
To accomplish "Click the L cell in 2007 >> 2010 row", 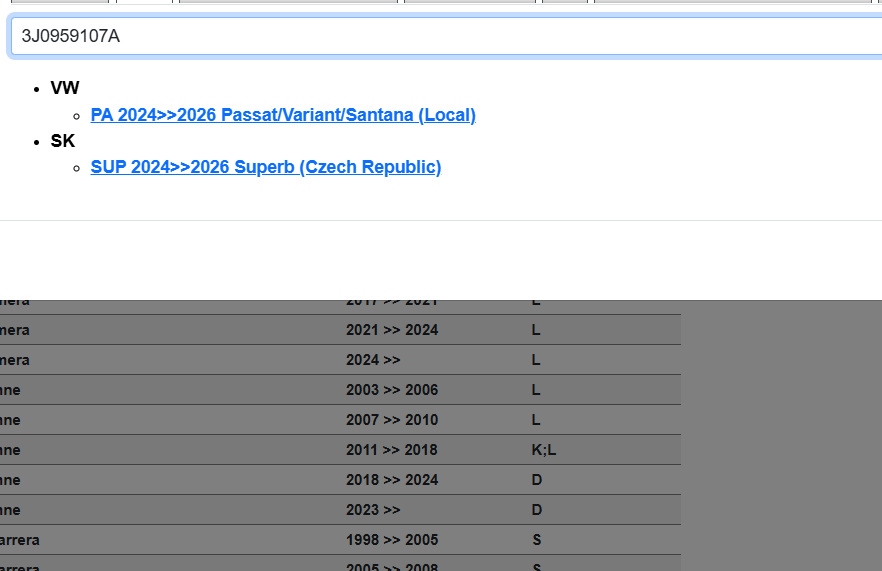I will [536, 420].
